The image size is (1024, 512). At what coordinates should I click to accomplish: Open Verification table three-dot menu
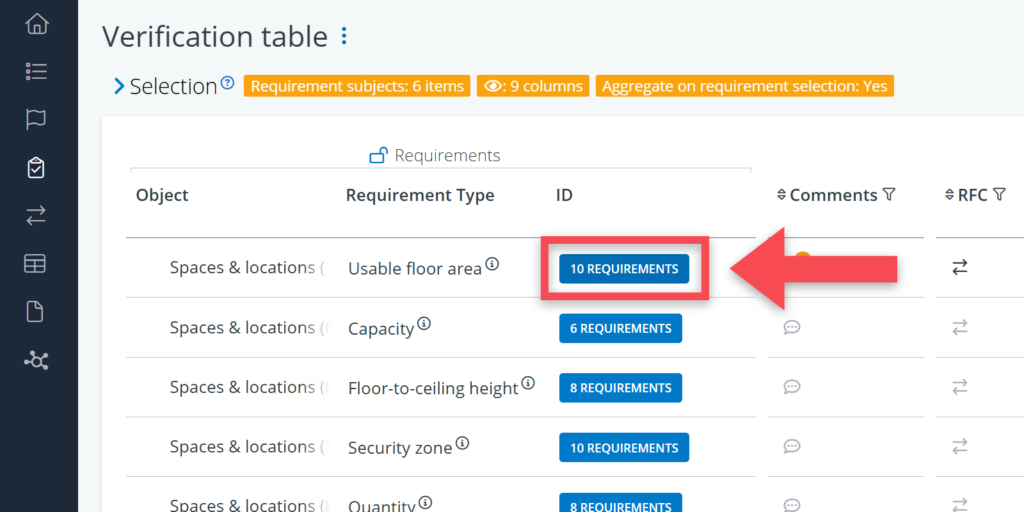tap(344, 37)
